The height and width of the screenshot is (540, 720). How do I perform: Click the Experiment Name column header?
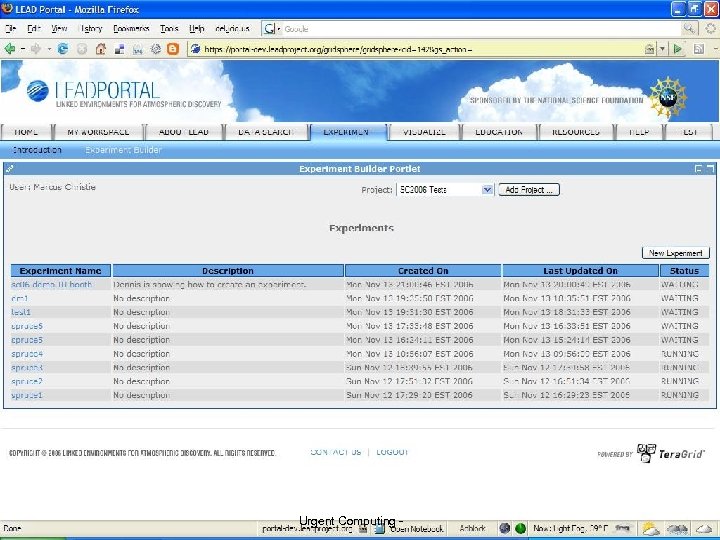coord(60,271)
